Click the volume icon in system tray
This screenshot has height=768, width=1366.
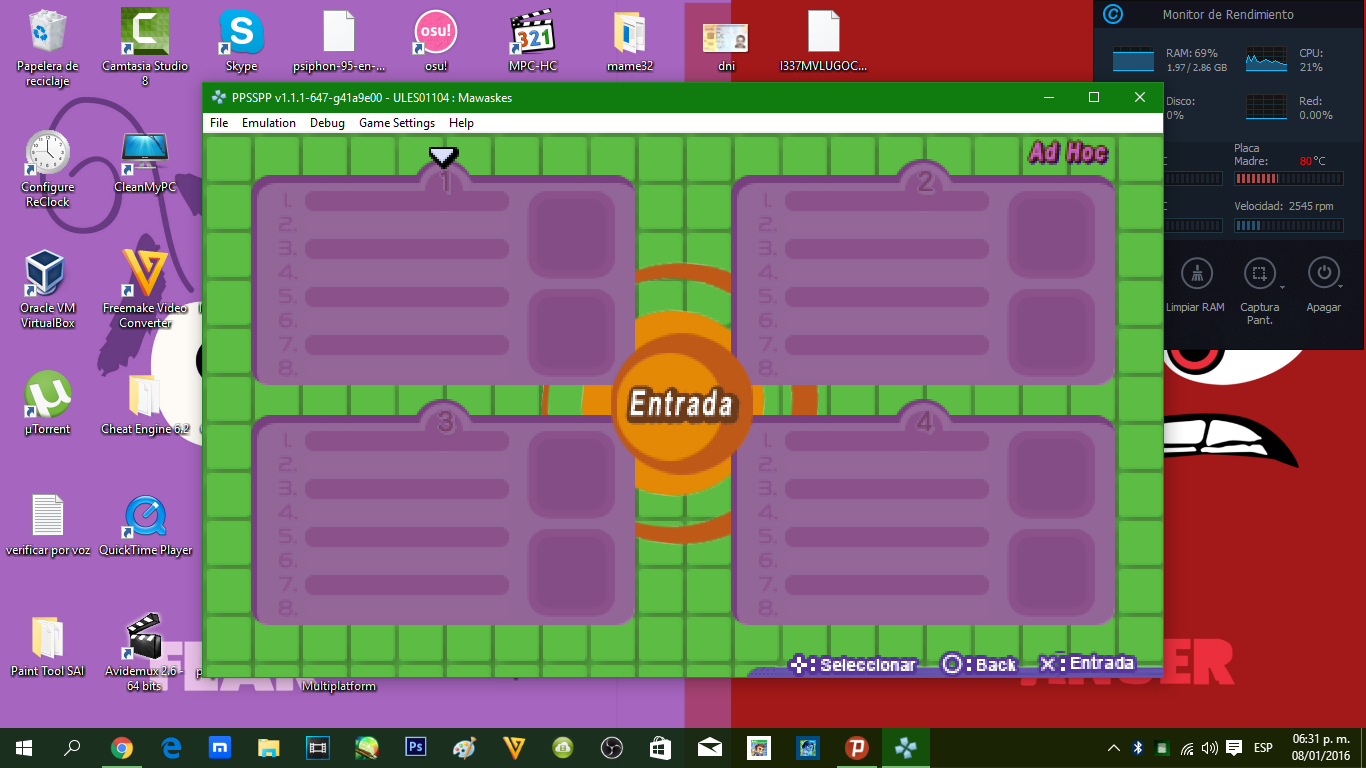[x=1210, y=748]
